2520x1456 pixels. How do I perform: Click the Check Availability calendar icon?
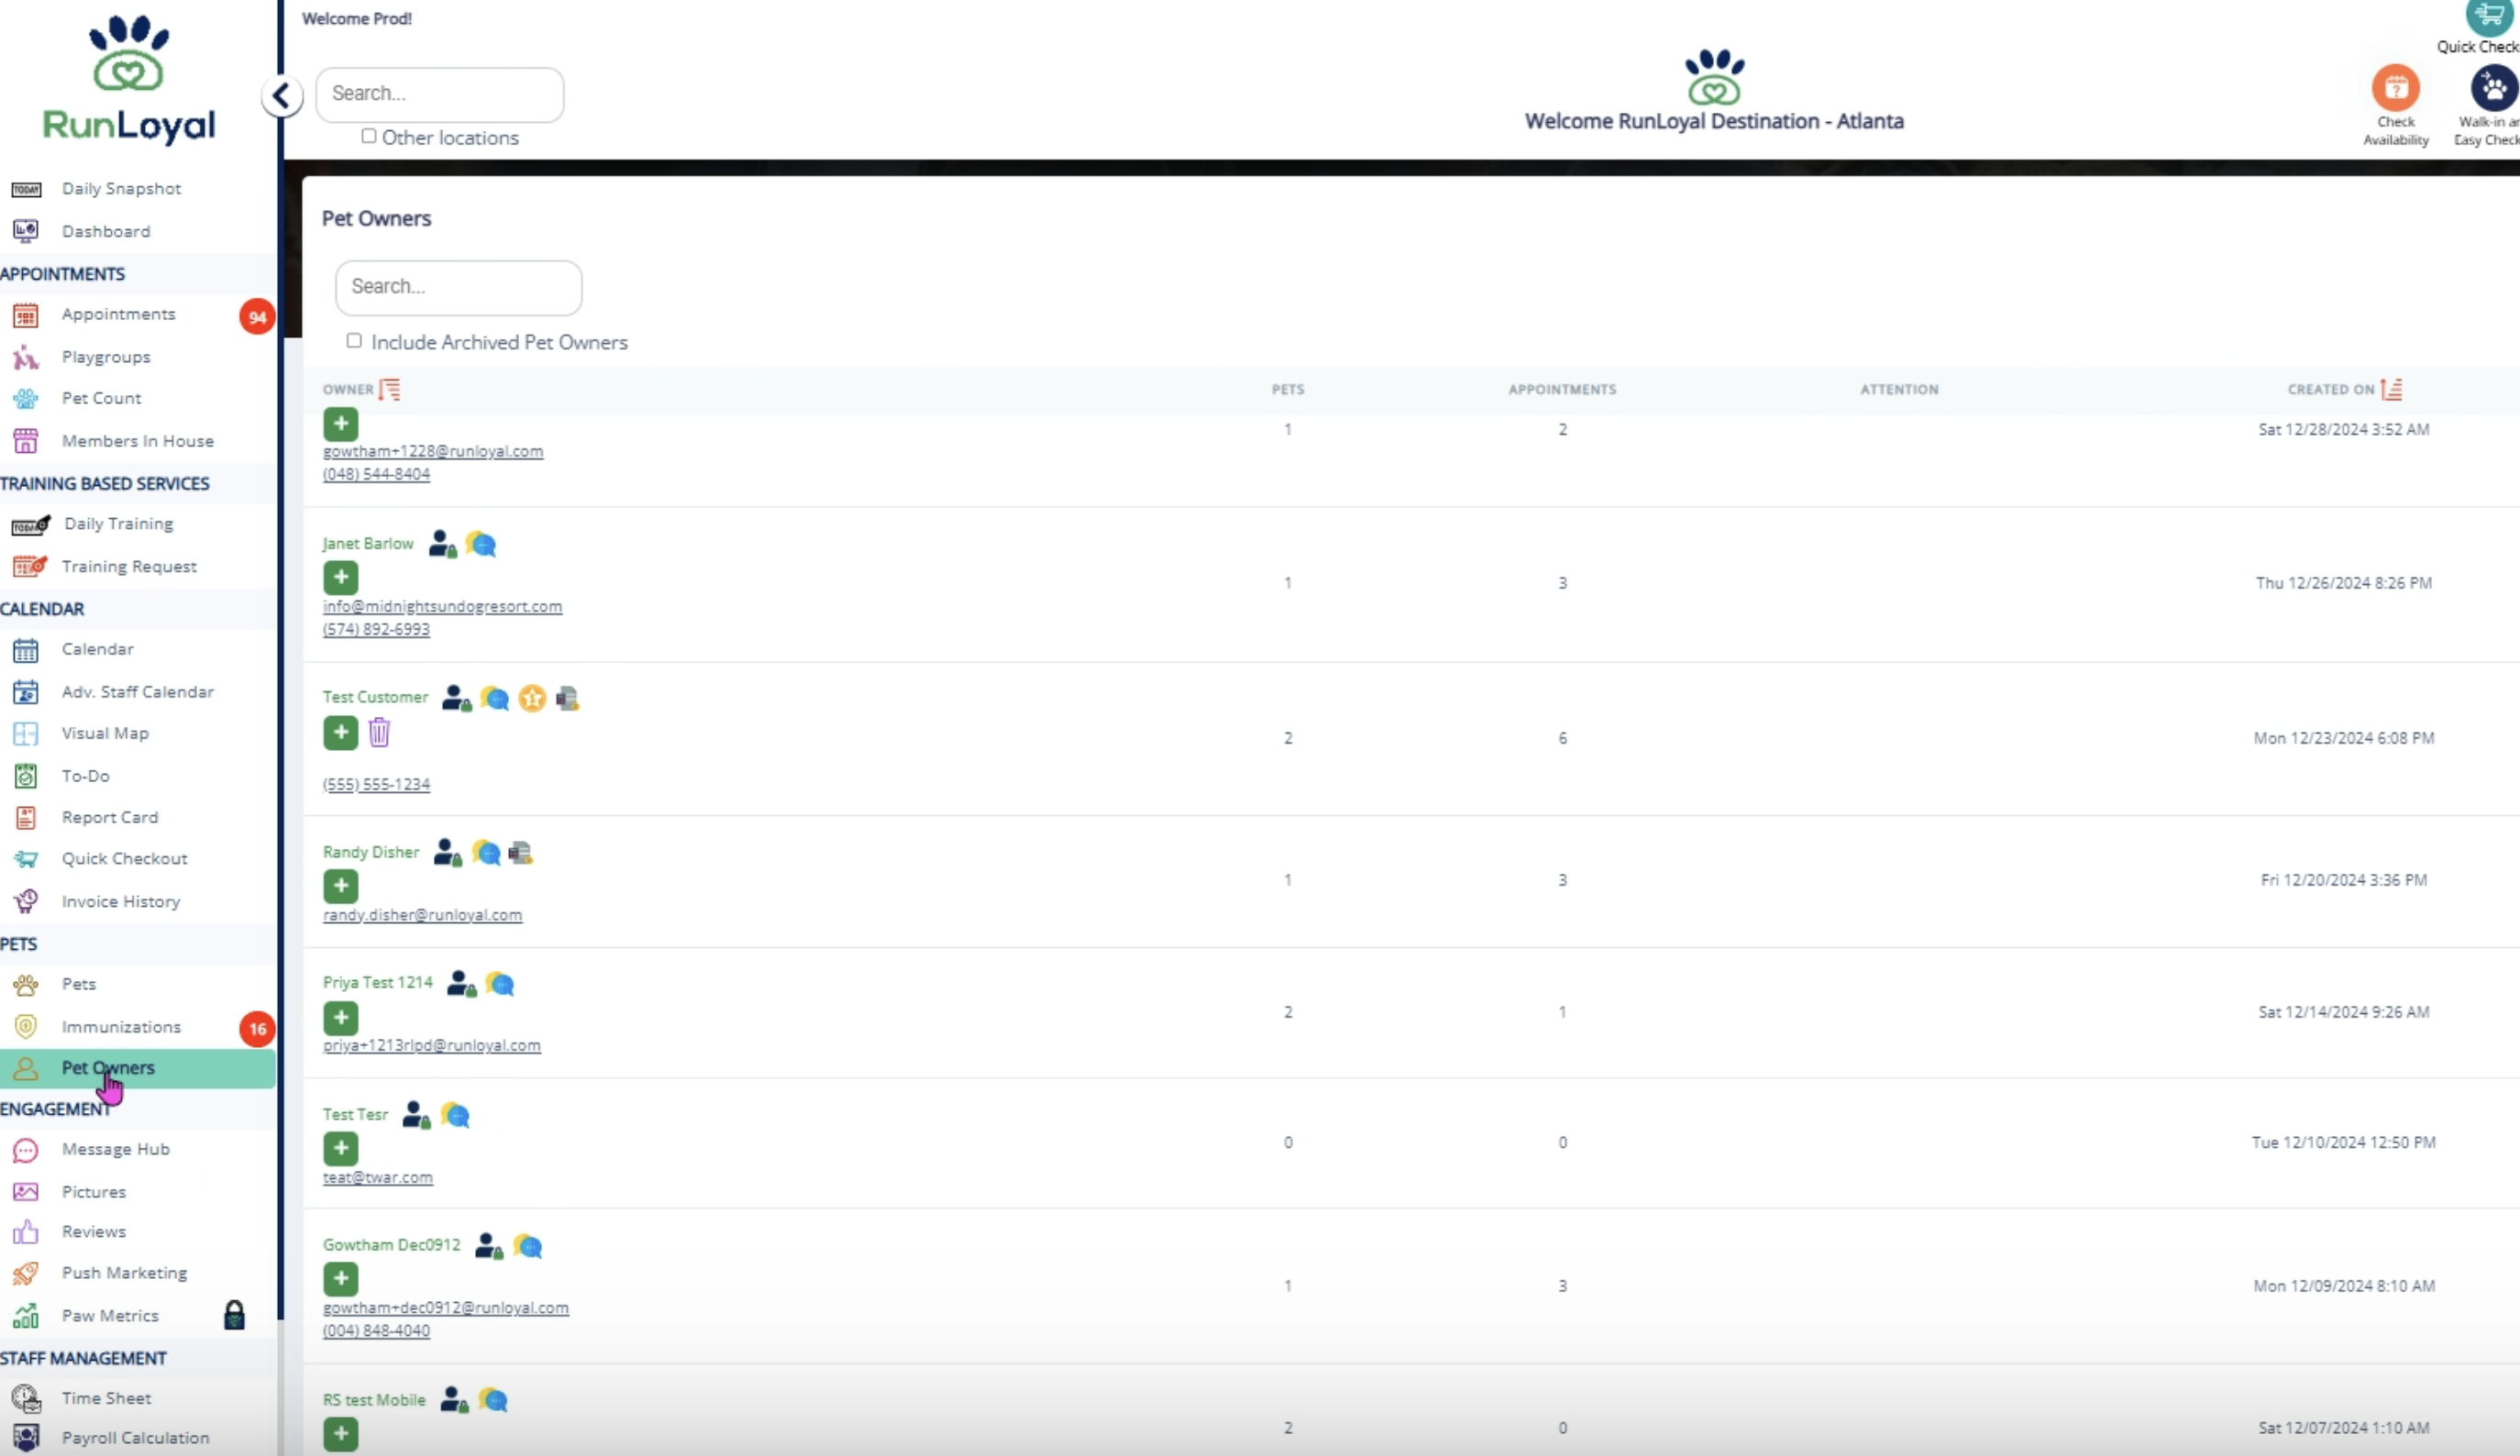tap(2395, 88)
